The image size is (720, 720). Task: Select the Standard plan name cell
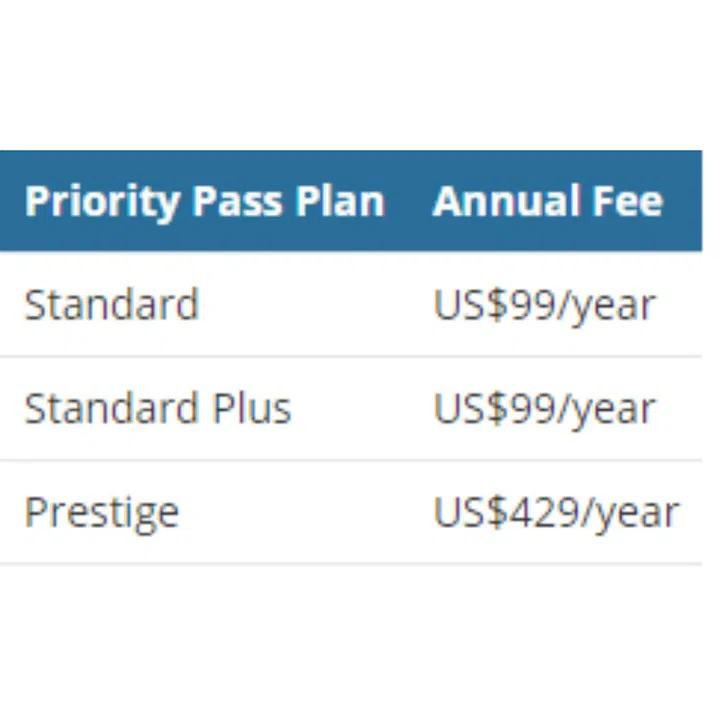(x=111, y=305)
